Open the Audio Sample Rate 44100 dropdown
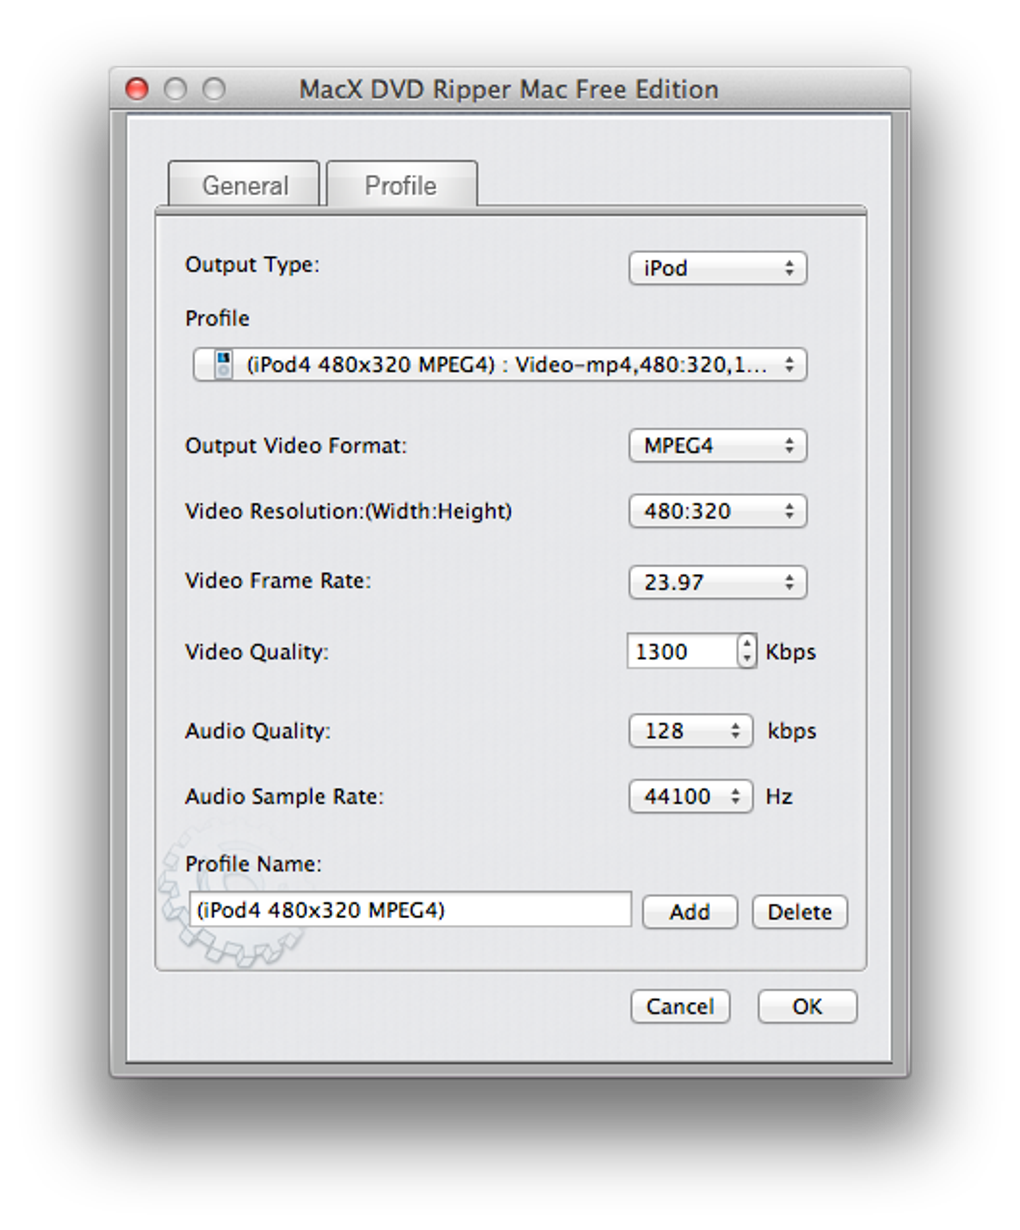 click(x=690, y=797)
